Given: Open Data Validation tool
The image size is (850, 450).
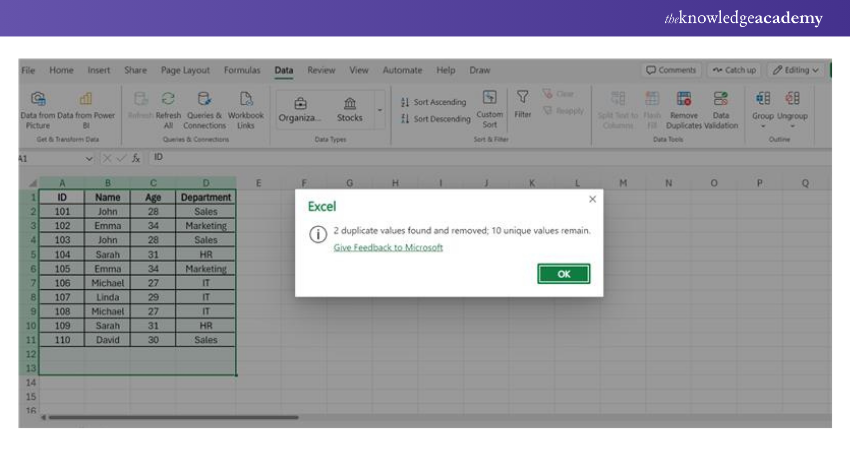Looking at the screenshot, I should pos(720,99).
